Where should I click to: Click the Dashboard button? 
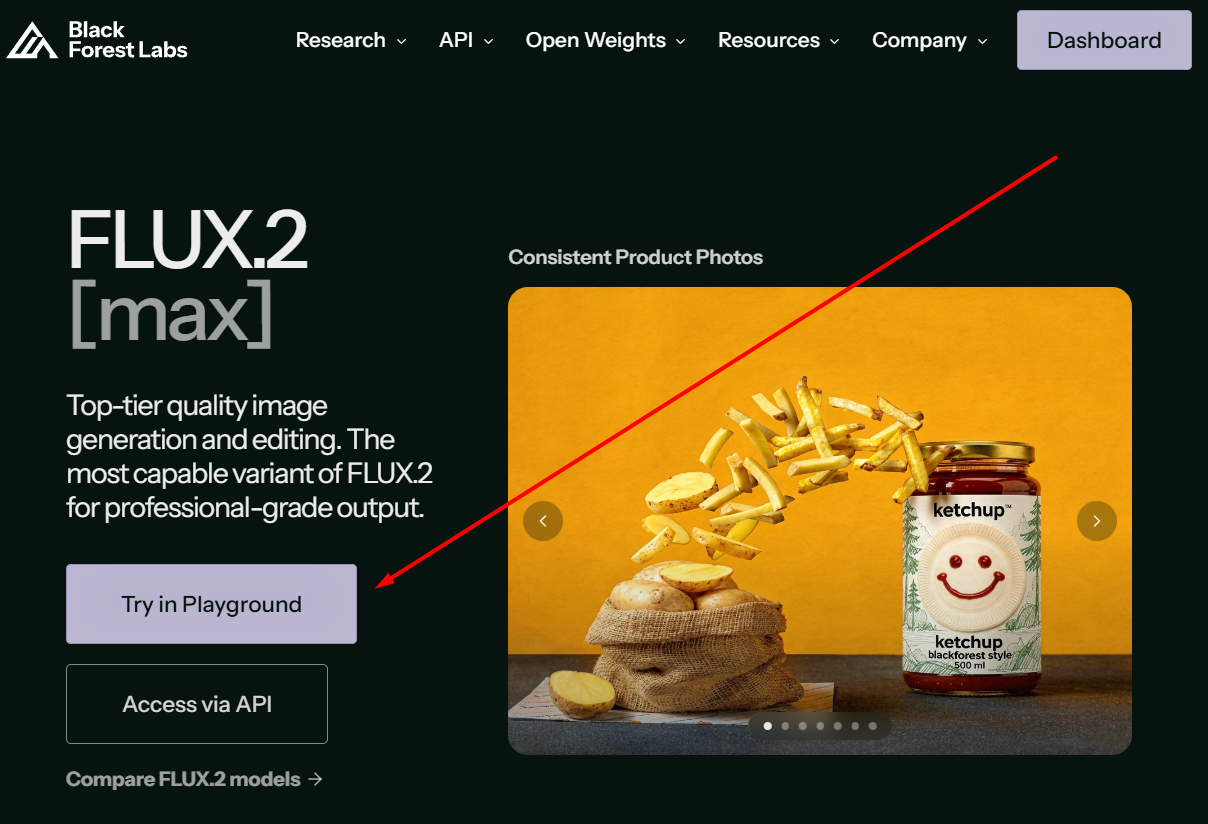1104,40
